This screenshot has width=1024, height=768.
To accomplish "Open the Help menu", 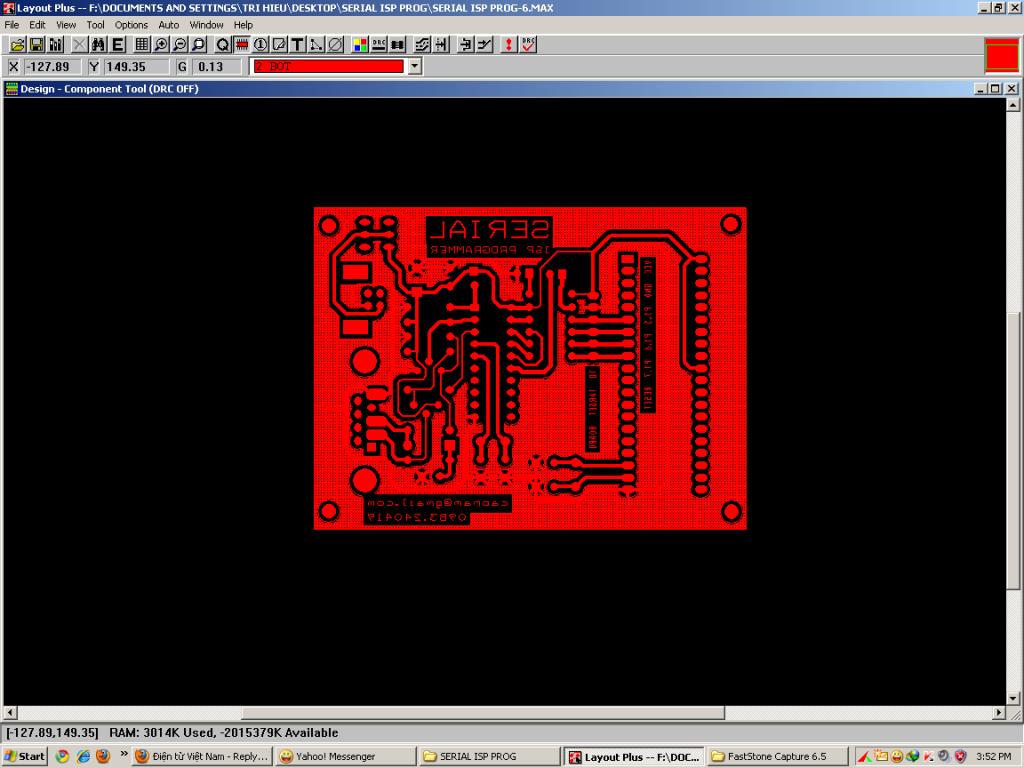I will point(243,25).
